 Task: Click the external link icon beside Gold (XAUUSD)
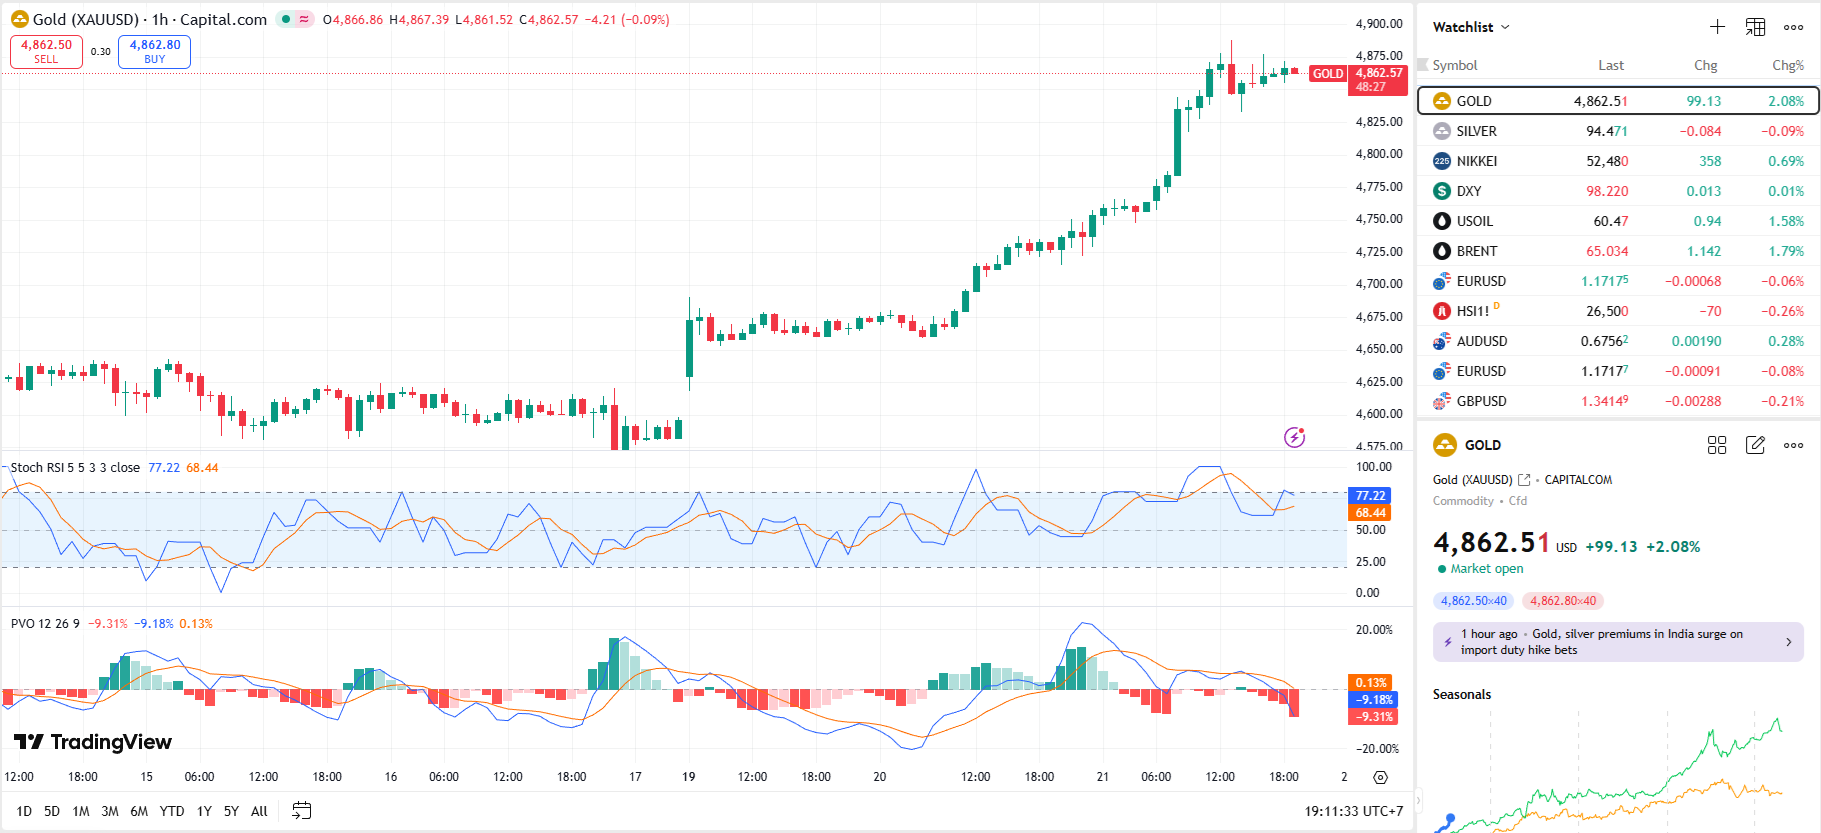1524,480
